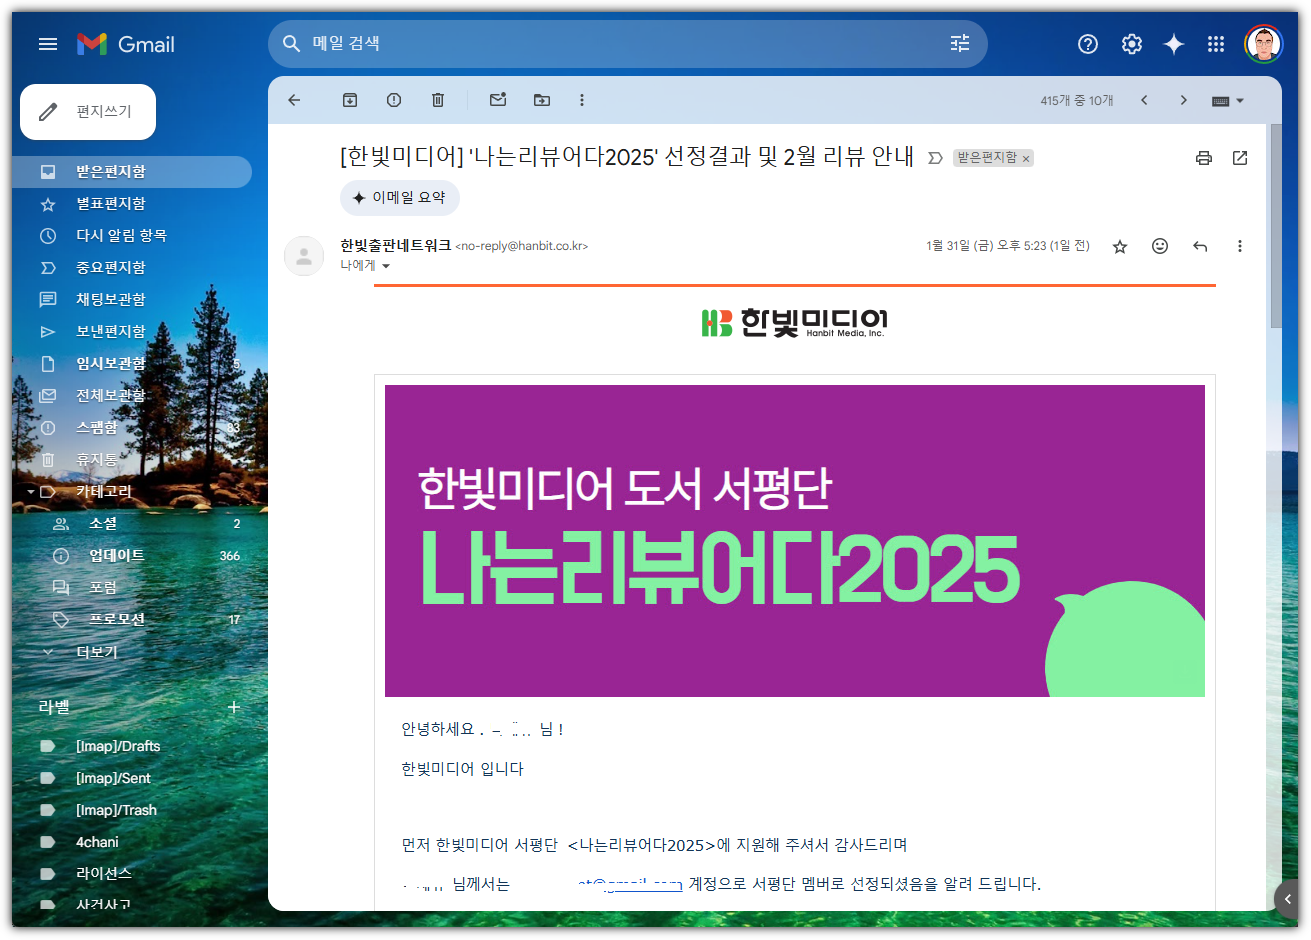Image resolution: width=1311 pixels, height=940 pixels.
Task: Open the 중요편지함 folder
Action: (132, 268)
